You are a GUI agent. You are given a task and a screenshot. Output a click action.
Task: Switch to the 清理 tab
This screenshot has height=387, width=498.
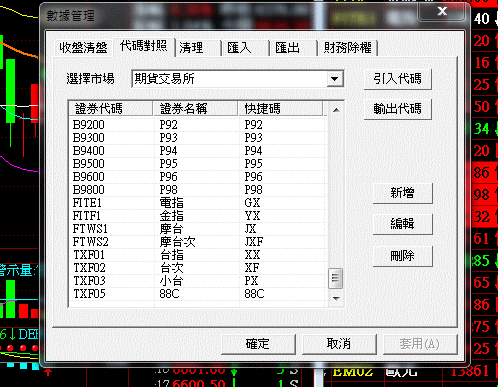pos(198,48)
